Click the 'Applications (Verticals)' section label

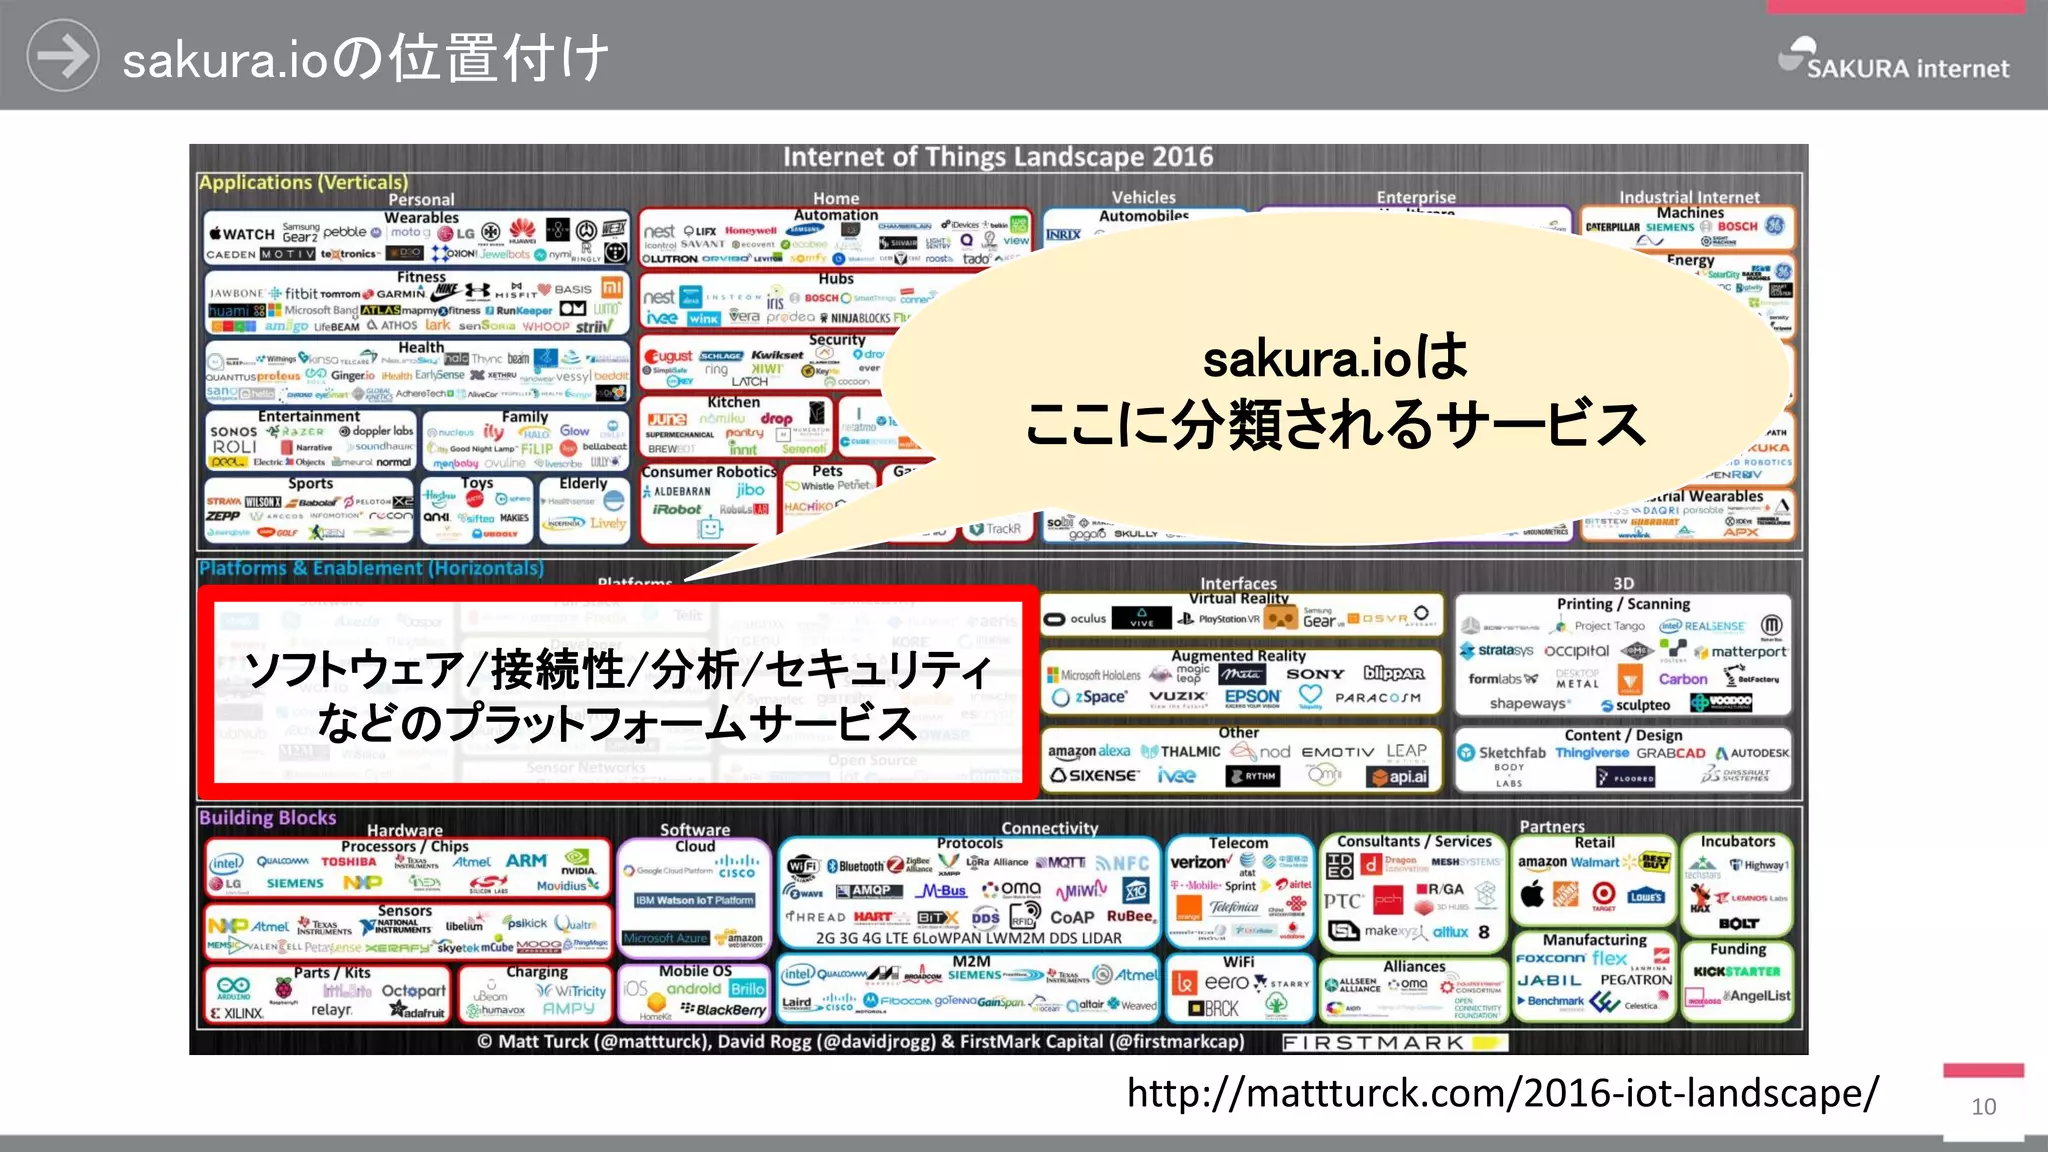coord(303,182)
